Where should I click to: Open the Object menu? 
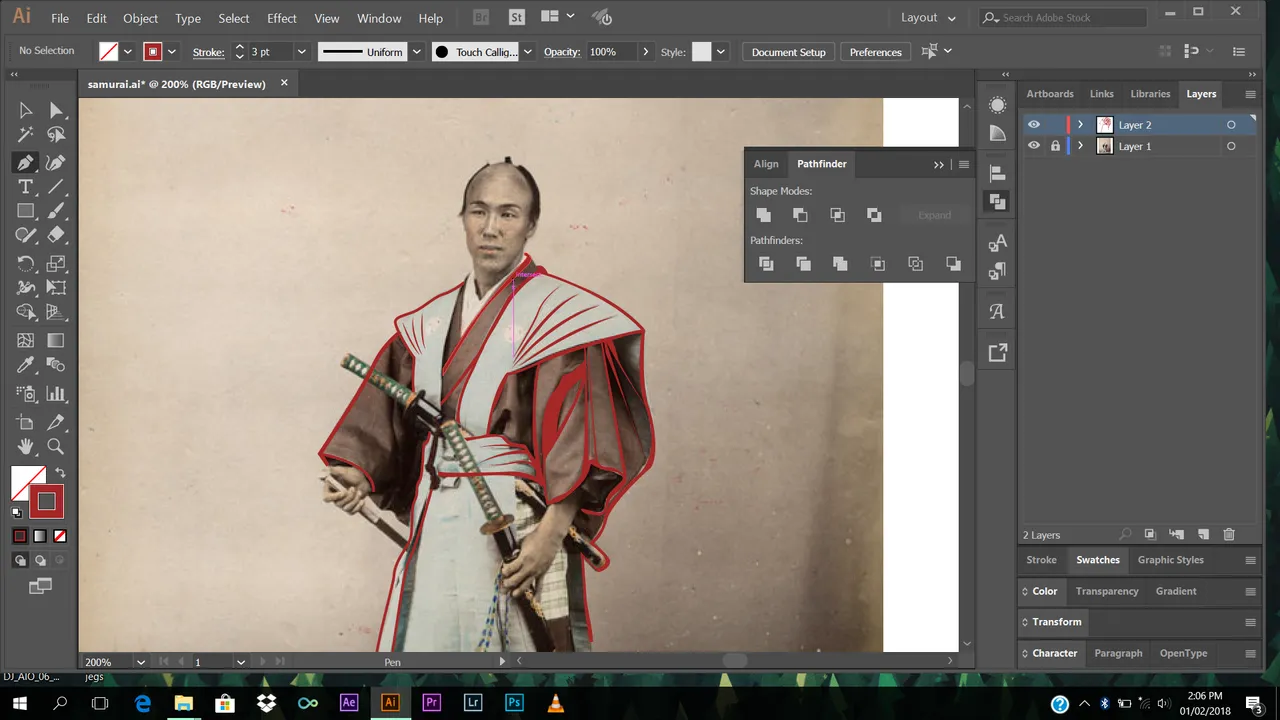point(140,18)
